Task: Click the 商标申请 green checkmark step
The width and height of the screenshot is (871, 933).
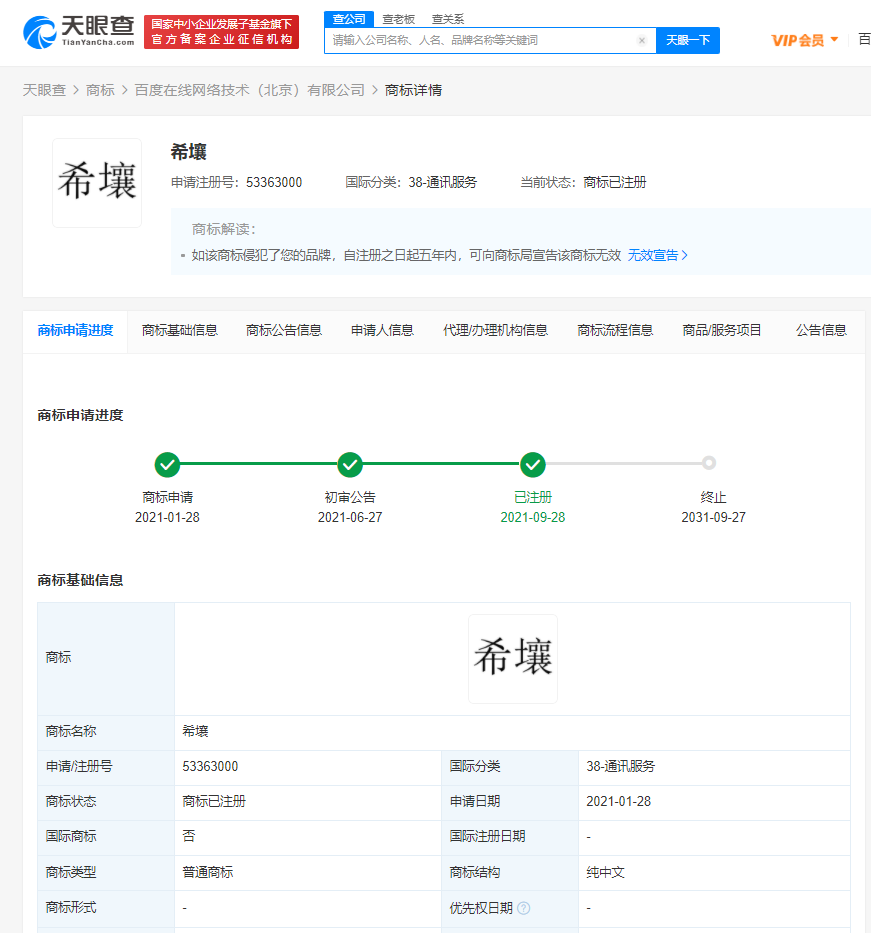Action: [167, 465]
